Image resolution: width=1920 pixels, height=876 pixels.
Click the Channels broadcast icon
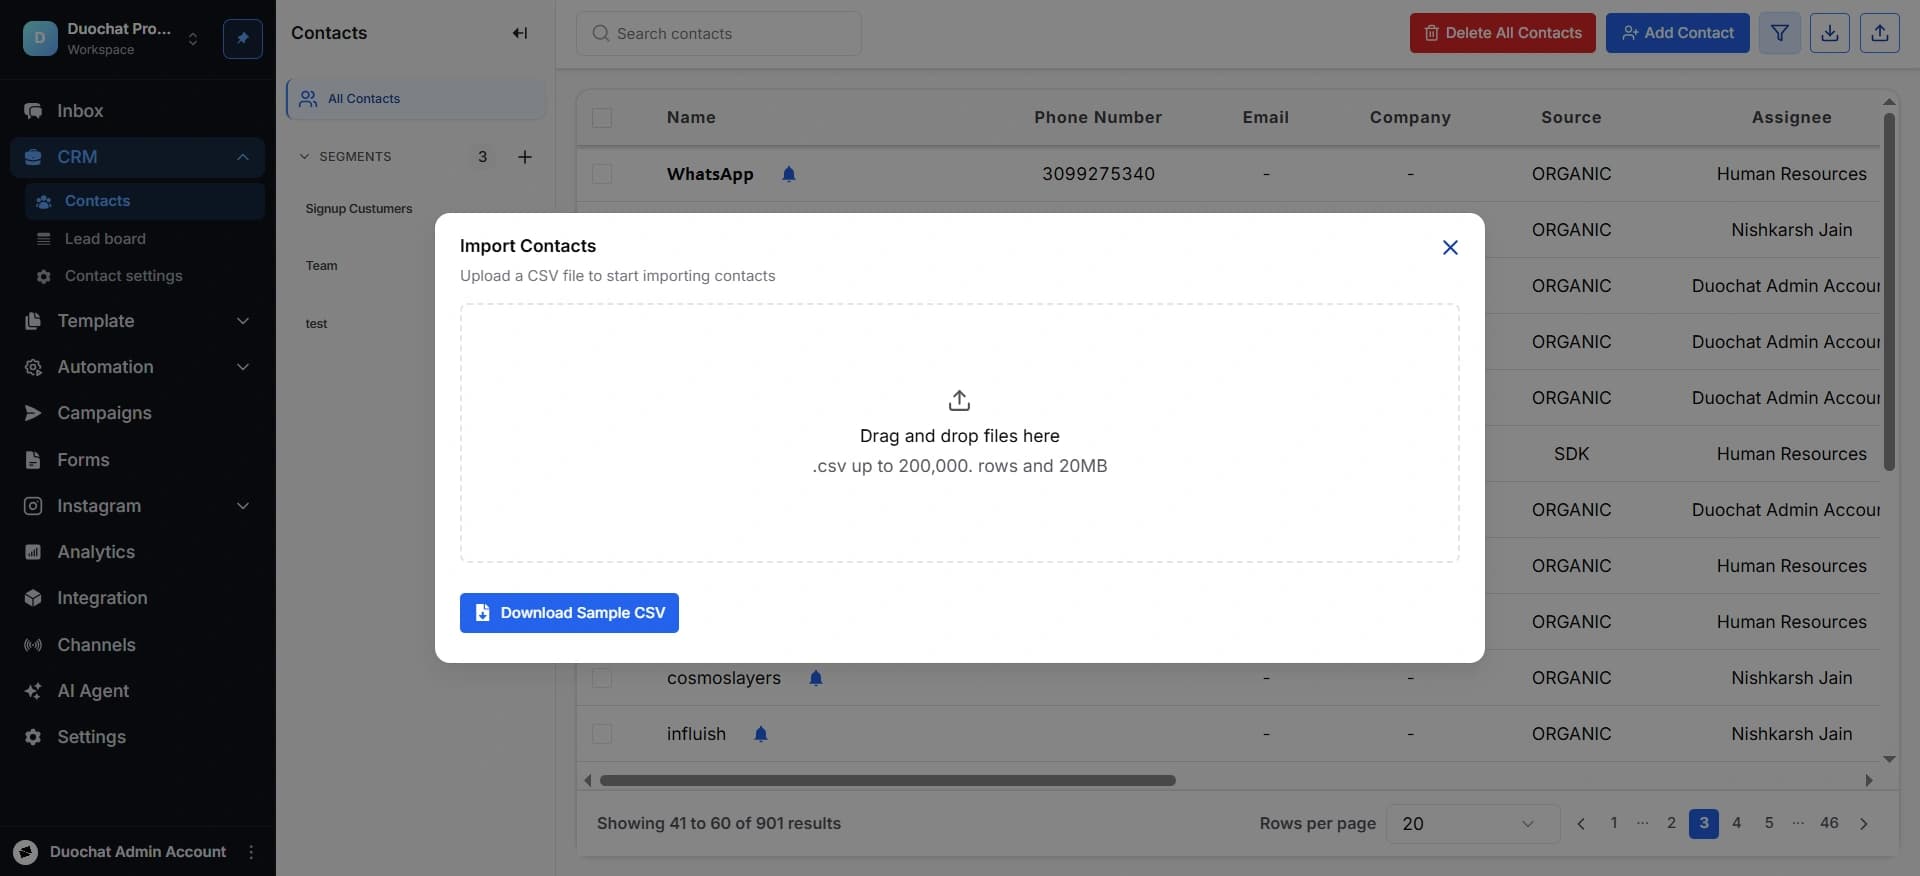pyautogui.click(x=33, y=645)
